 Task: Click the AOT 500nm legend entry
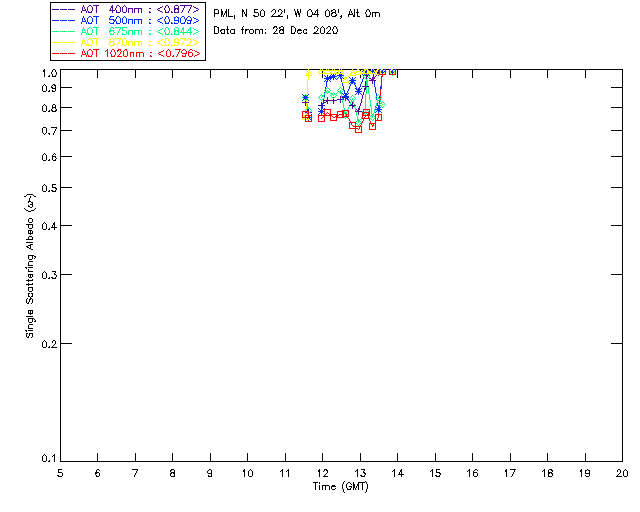tap(126, 20)
